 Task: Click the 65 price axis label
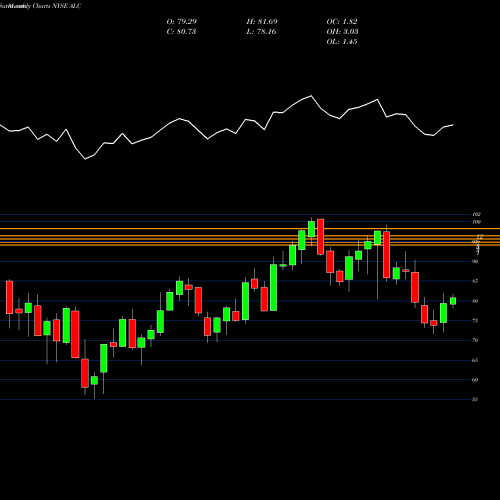475,360
